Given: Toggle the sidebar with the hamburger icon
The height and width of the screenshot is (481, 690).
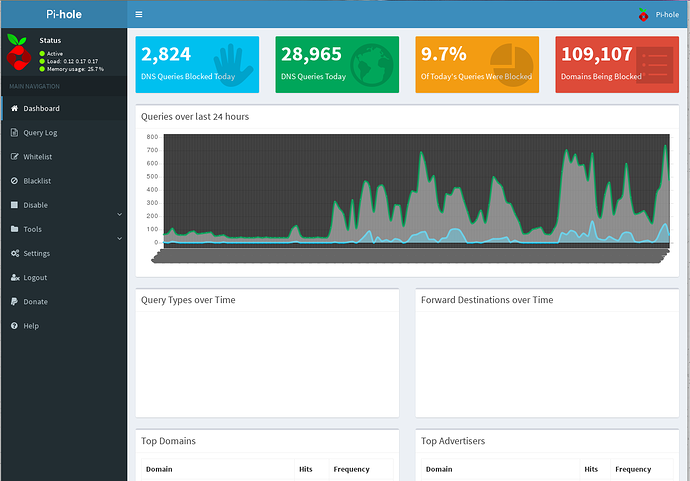Looking at the screenshot, I should 139,15.
